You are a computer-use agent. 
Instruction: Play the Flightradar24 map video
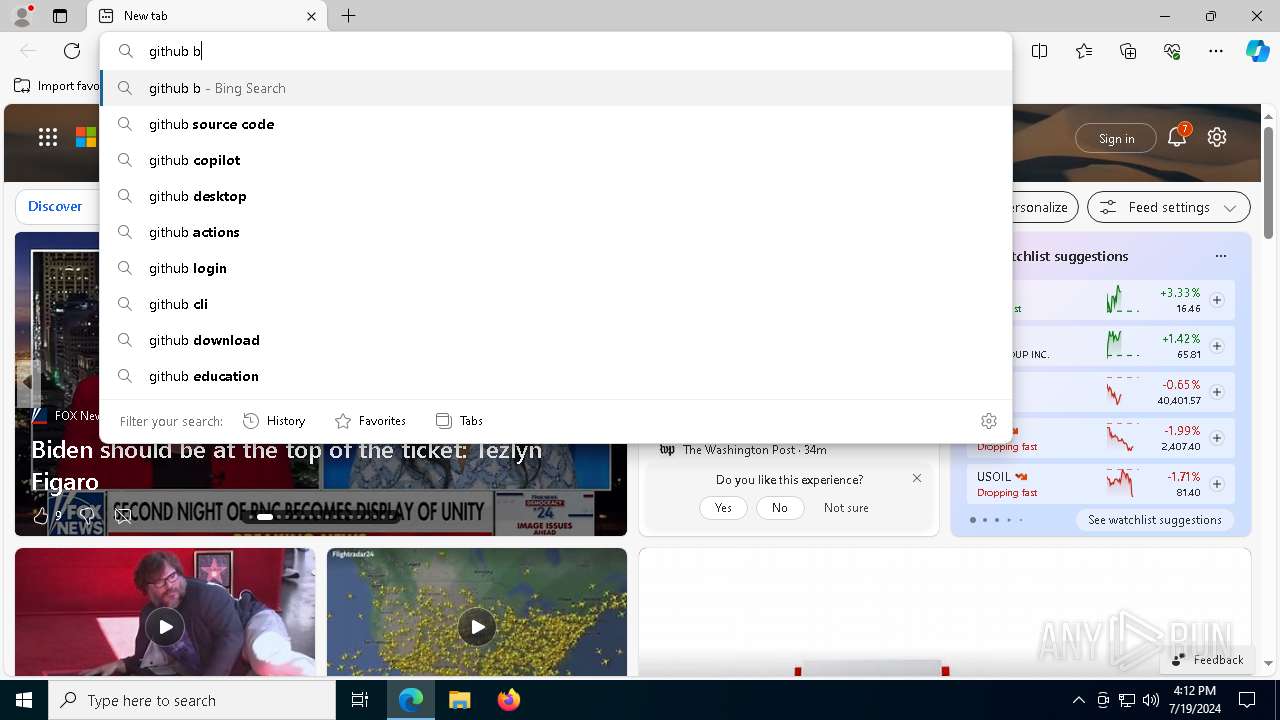477,627
